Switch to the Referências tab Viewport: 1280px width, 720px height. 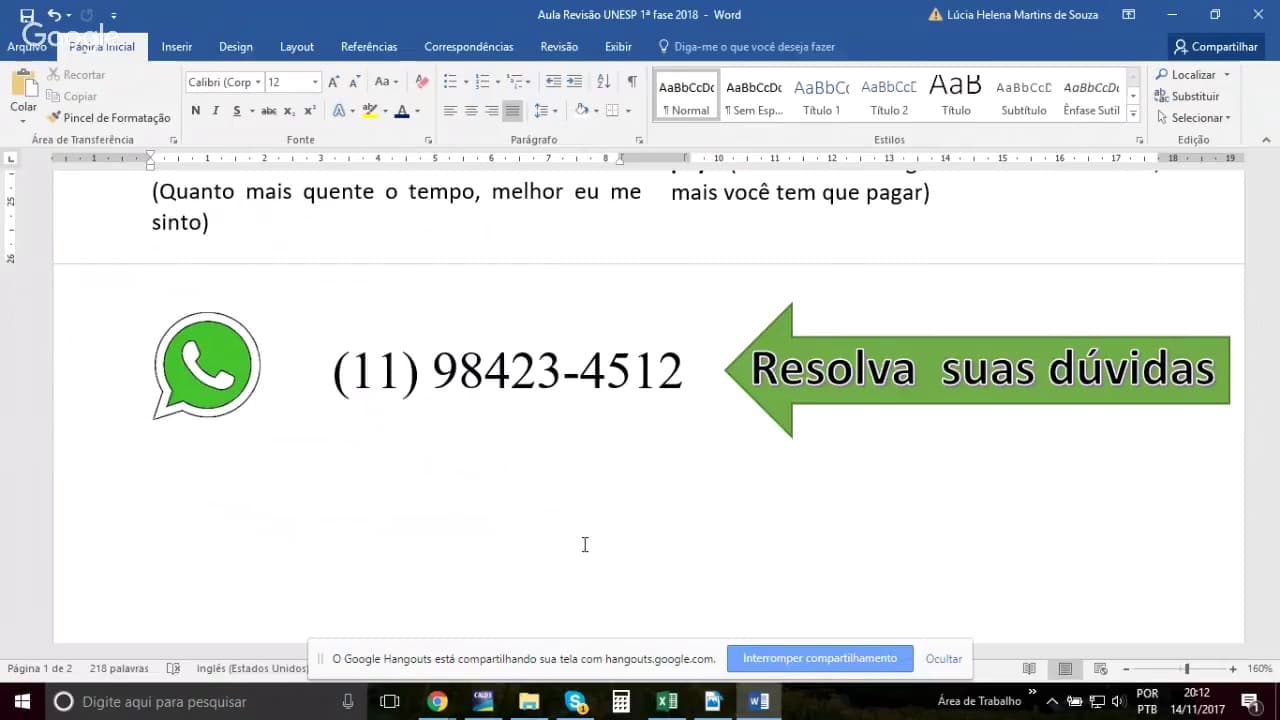[x=369, y=47]
